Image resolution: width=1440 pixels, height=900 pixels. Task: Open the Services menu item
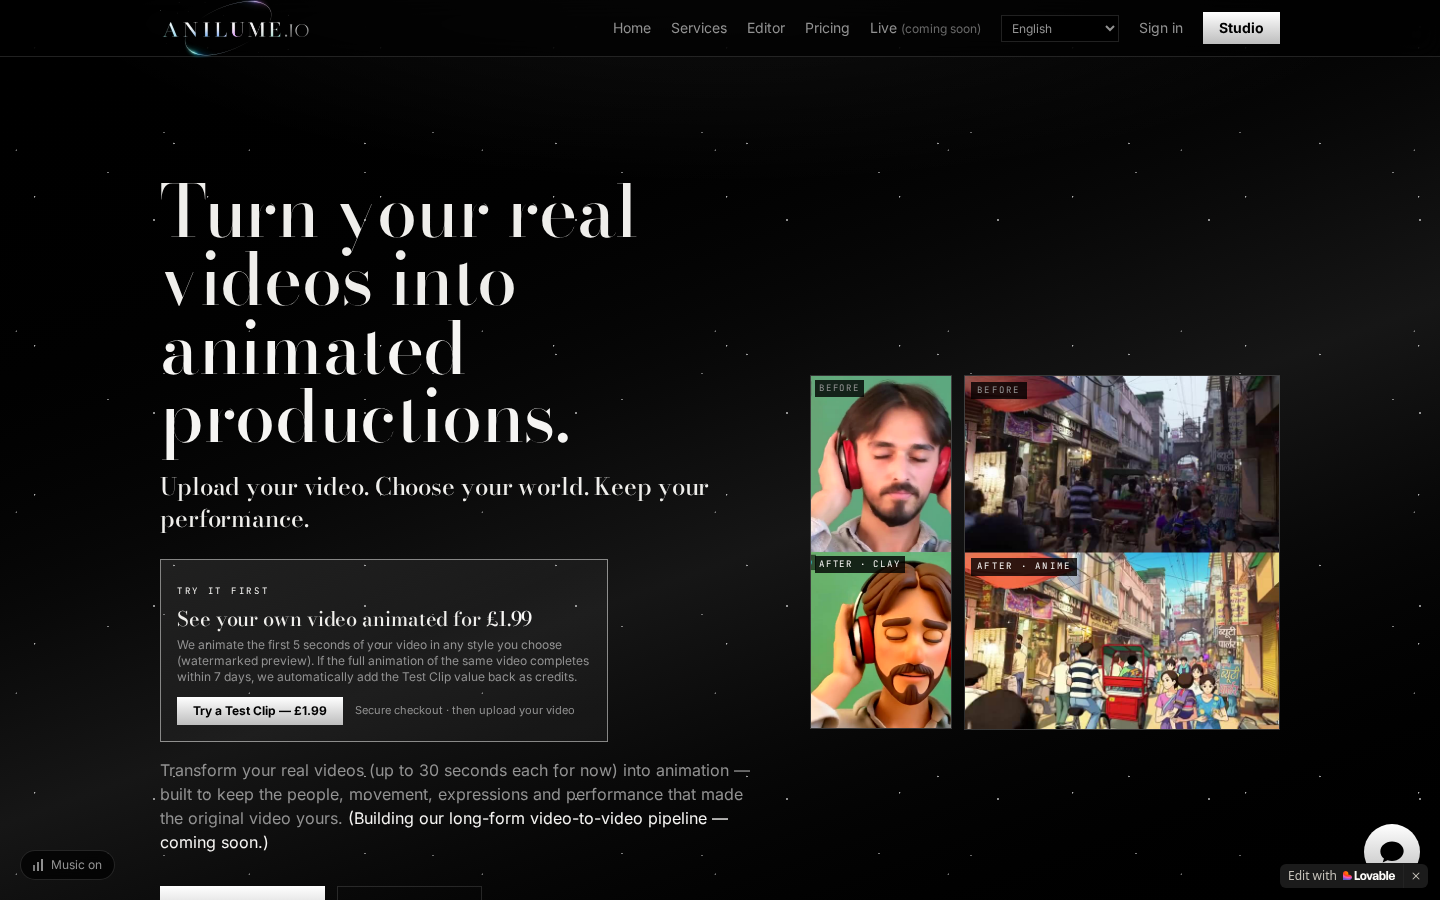click(699, 28)
